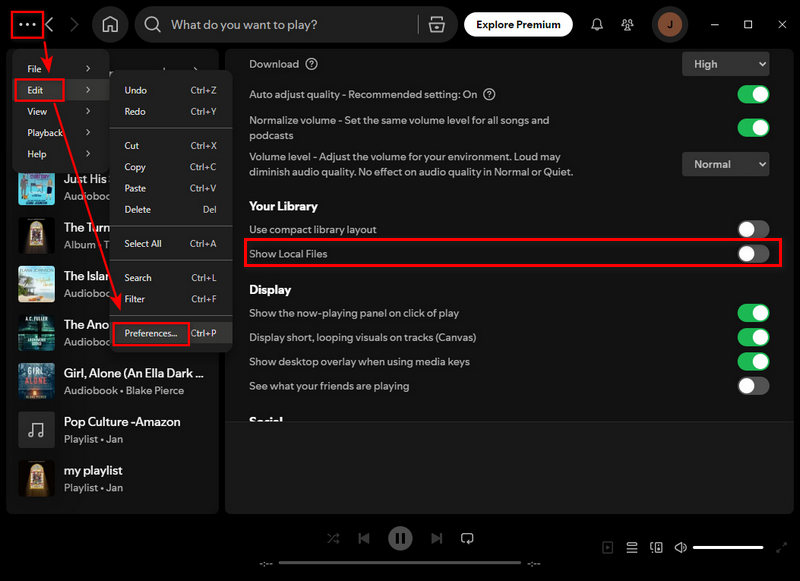Screen dimensions: 800x581
Task: Toggle Show now-playing panel on click
Action: [753, 313]
